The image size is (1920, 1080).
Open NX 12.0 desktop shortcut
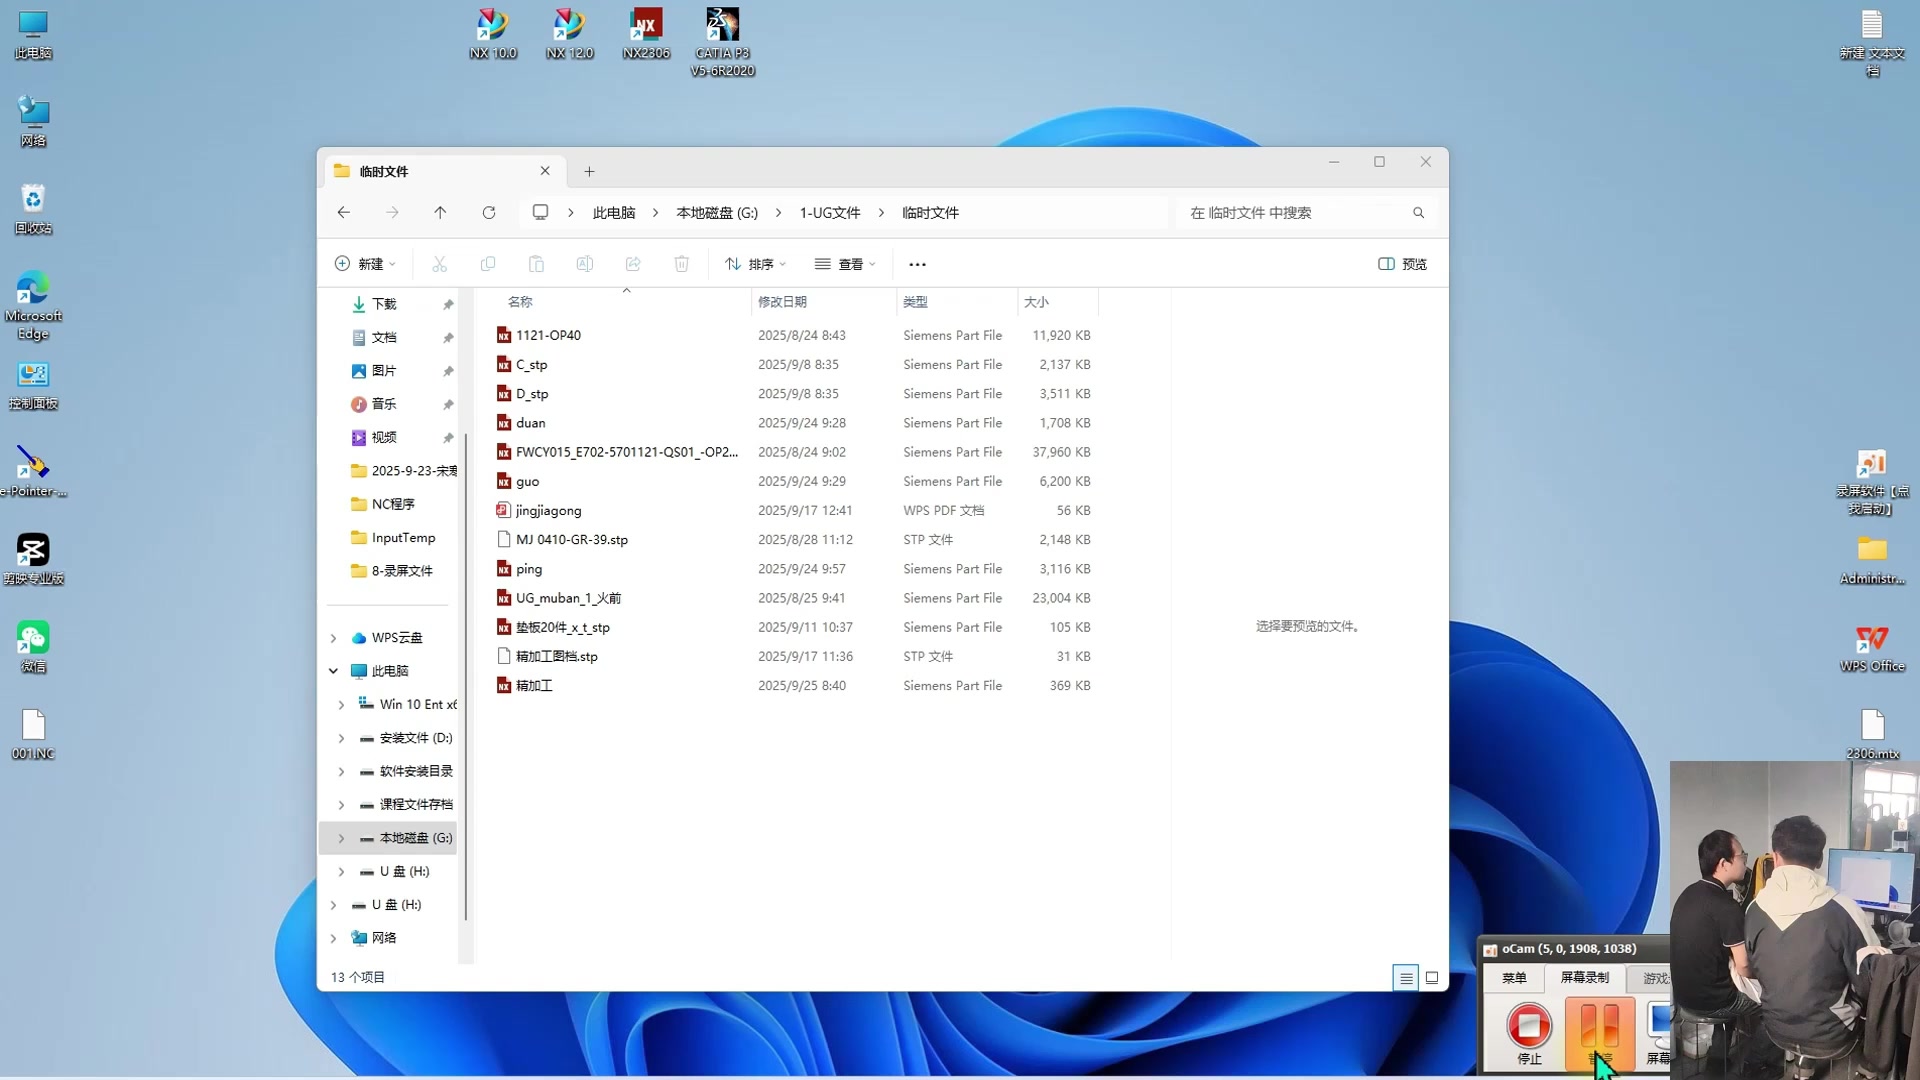point(569,33)
